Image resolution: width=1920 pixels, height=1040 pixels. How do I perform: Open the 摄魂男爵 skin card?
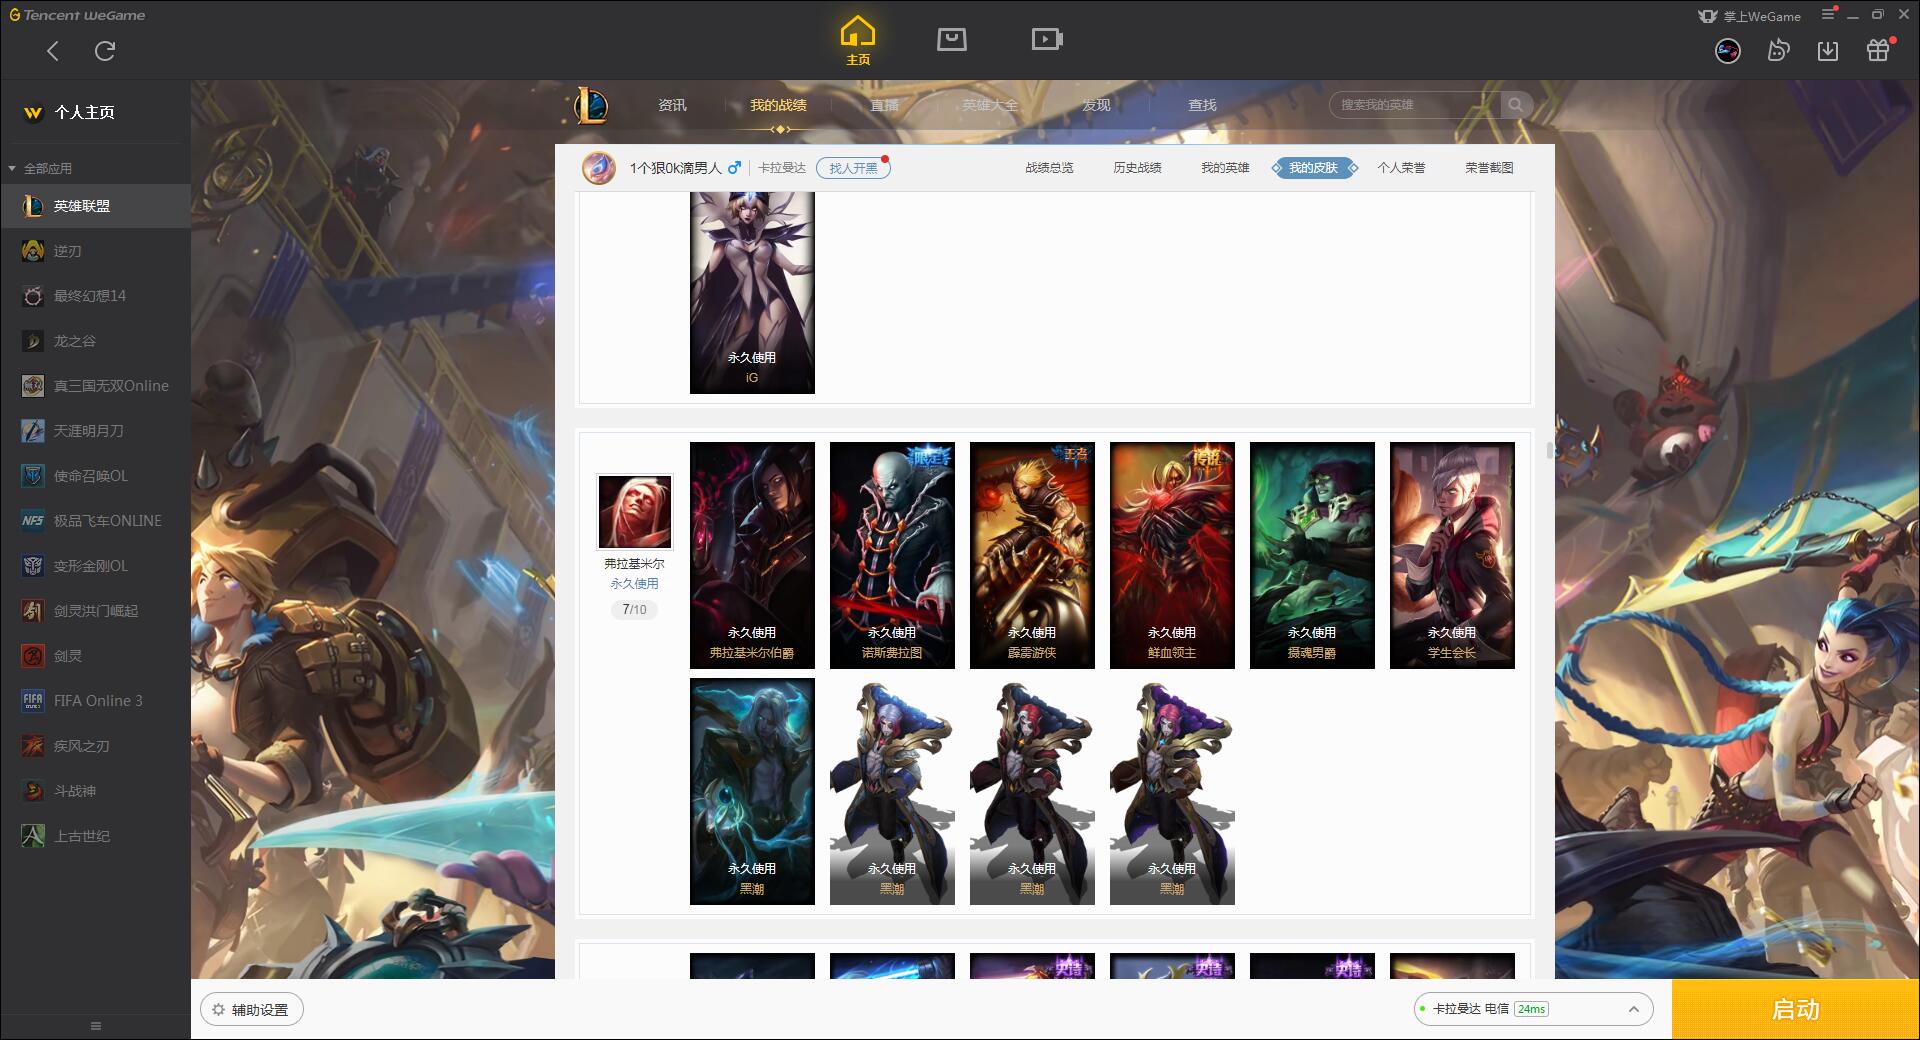[x=1312, y=555]
